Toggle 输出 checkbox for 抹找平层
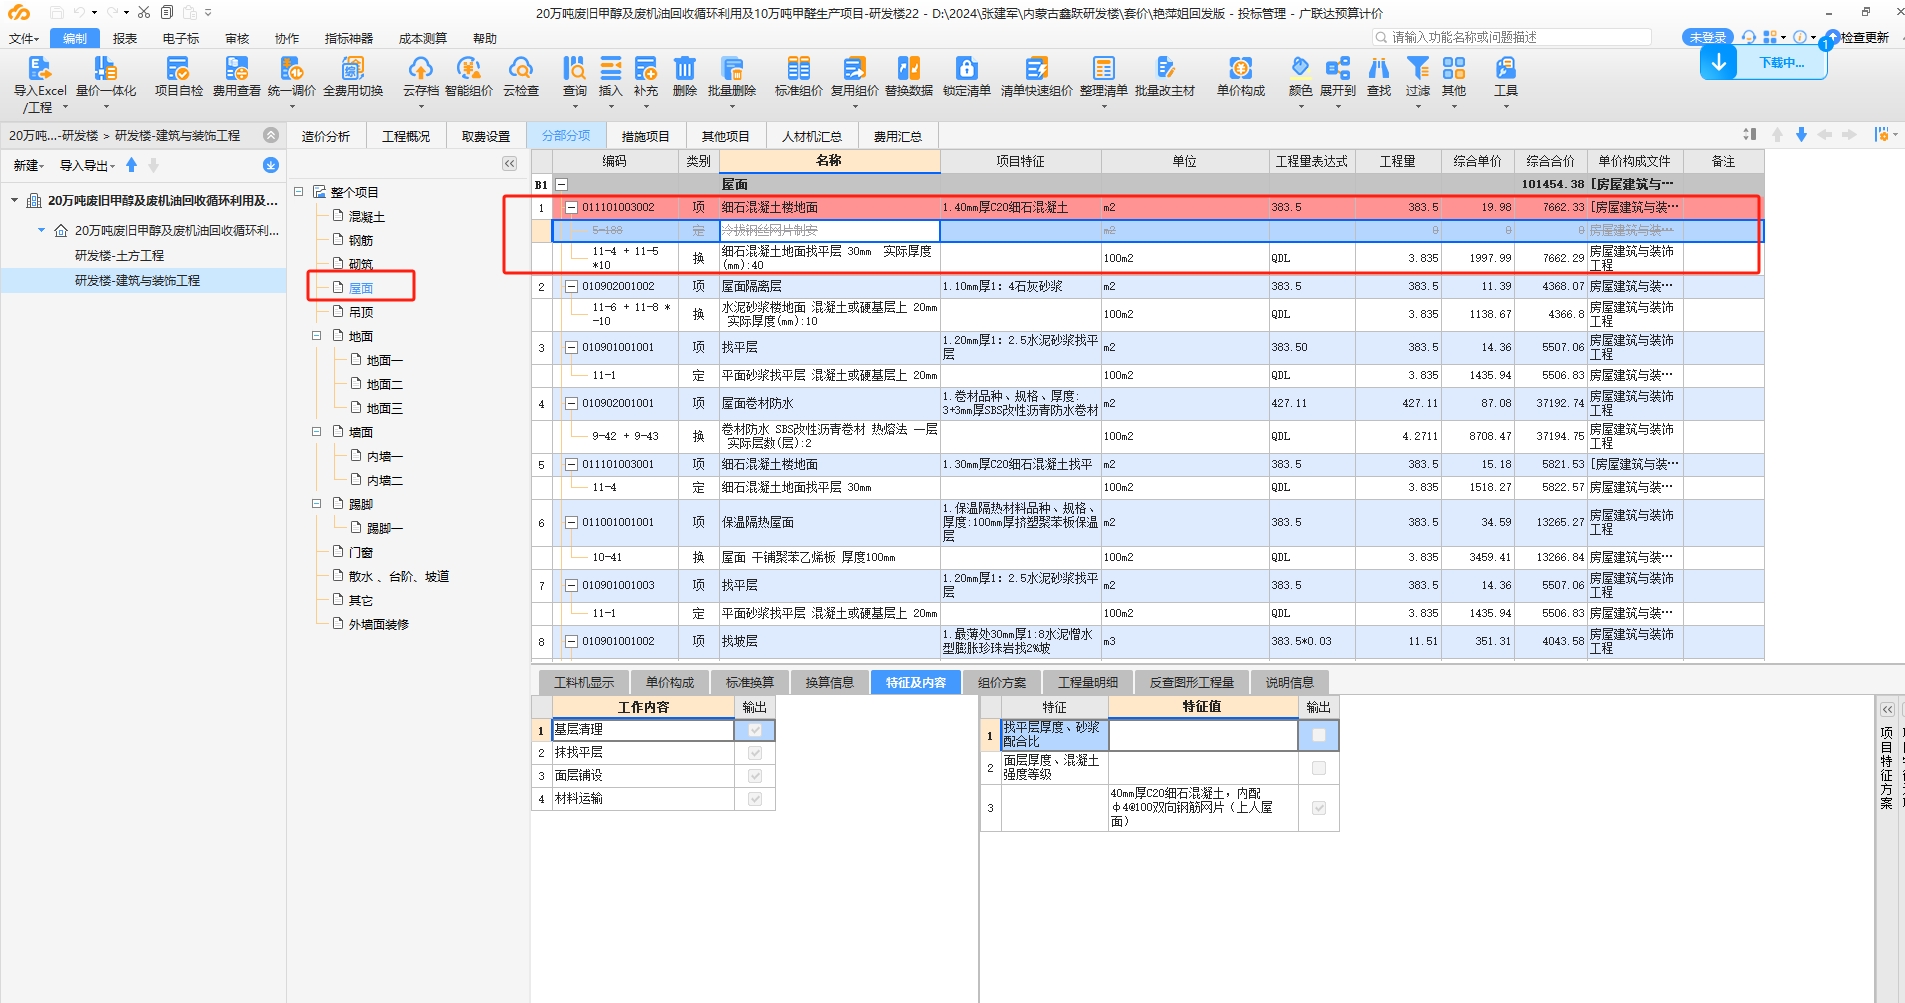 click(755, 753)
